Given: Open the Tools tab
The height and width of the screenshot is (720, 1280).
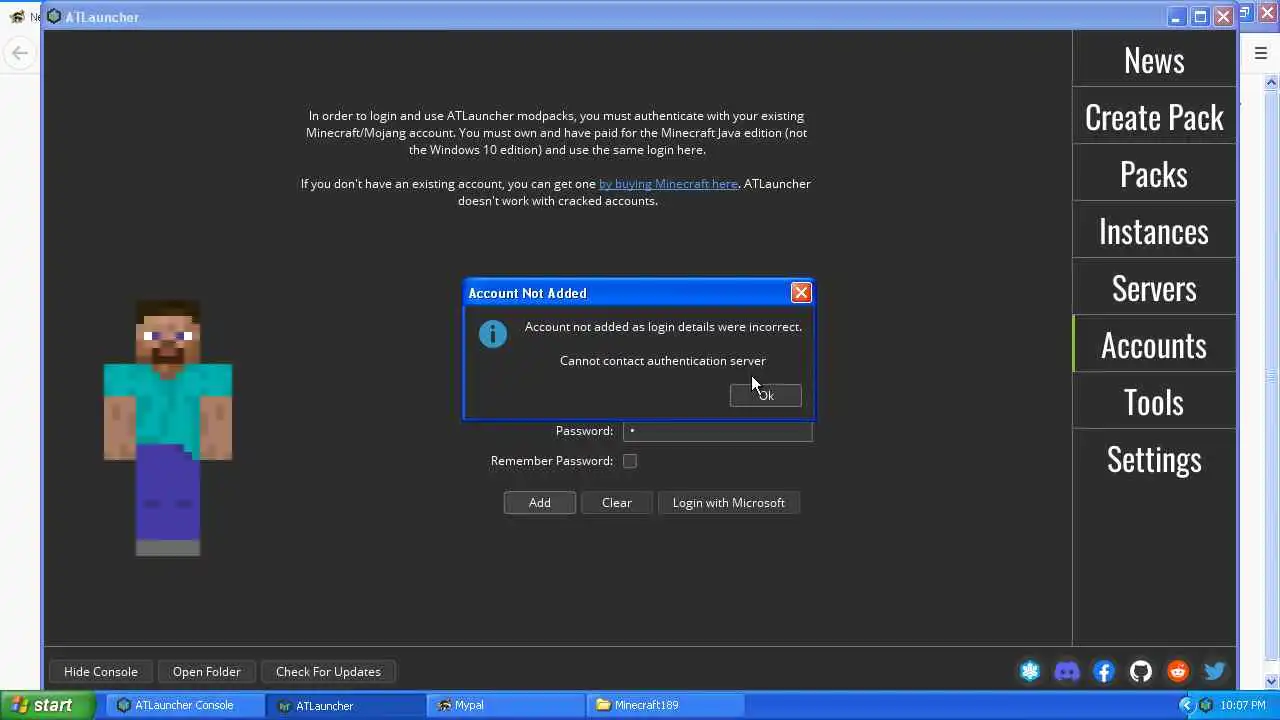Looking at the screenshot, I should coord(1154,401).
